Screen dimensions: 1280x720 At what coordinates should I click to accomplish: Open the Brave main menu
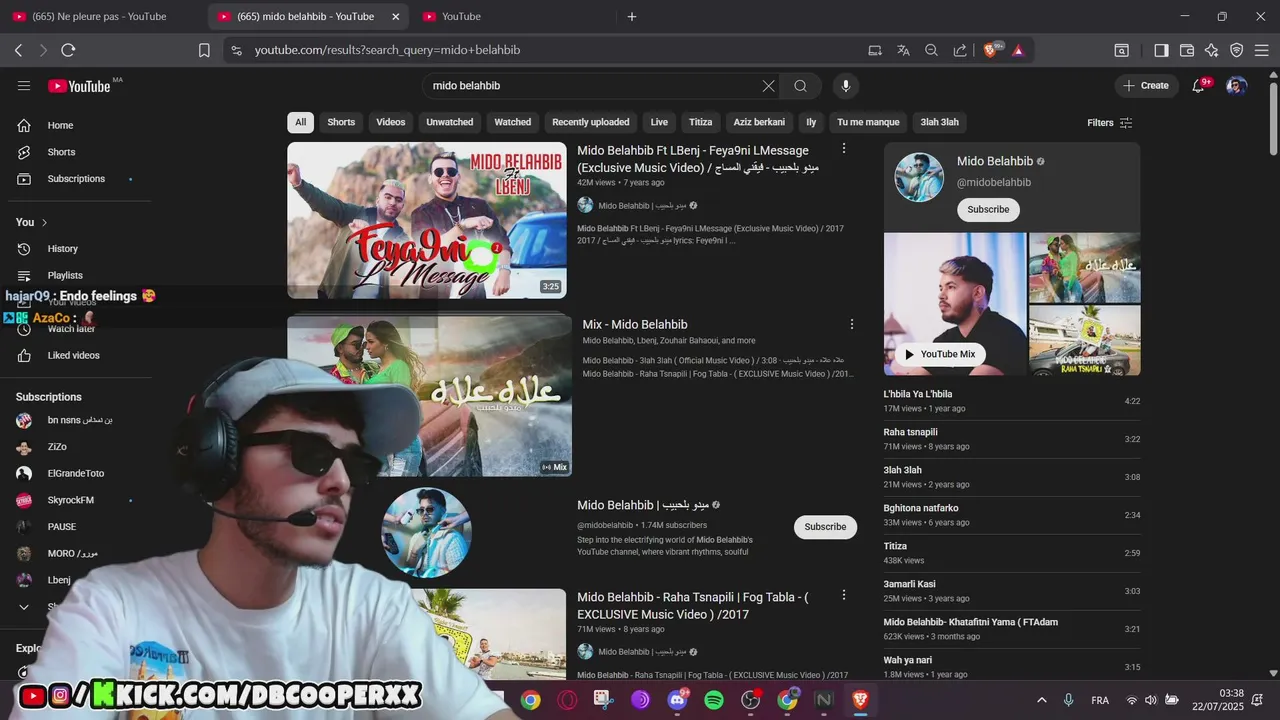[x=1262, y=50]
